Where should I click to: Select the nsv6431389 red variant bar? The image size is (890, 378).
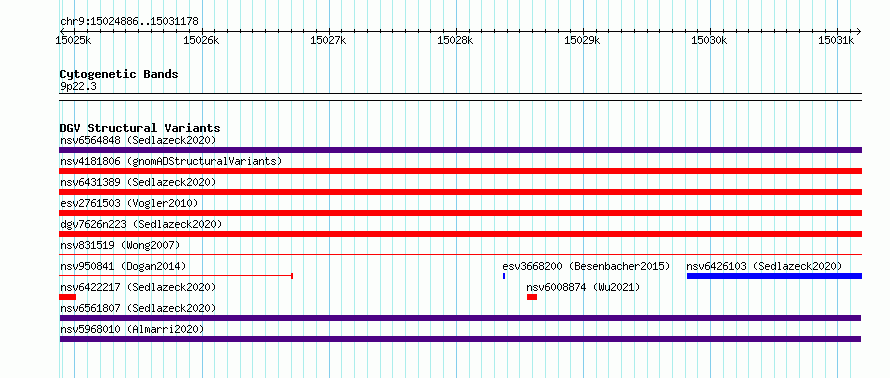pos(460,192)
